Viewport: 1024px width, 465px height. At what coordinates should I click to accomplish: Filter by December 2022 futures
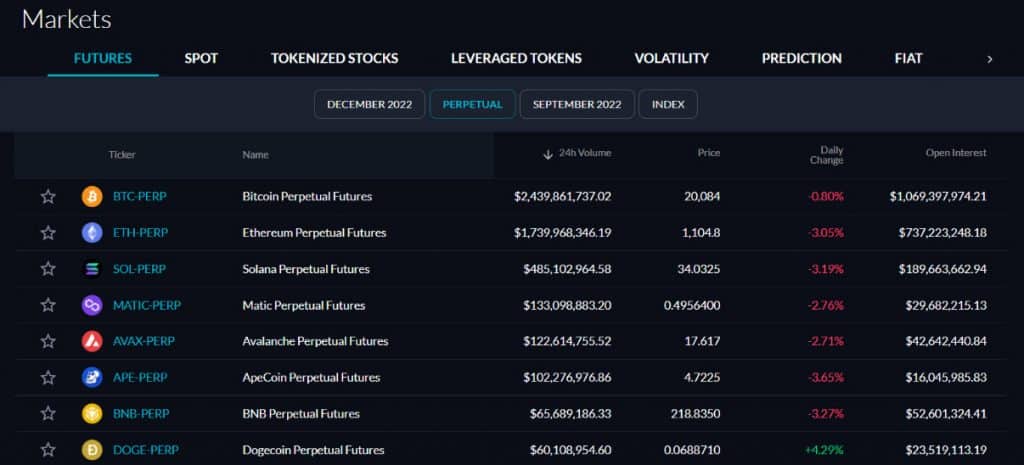click(x=369, y=104)
